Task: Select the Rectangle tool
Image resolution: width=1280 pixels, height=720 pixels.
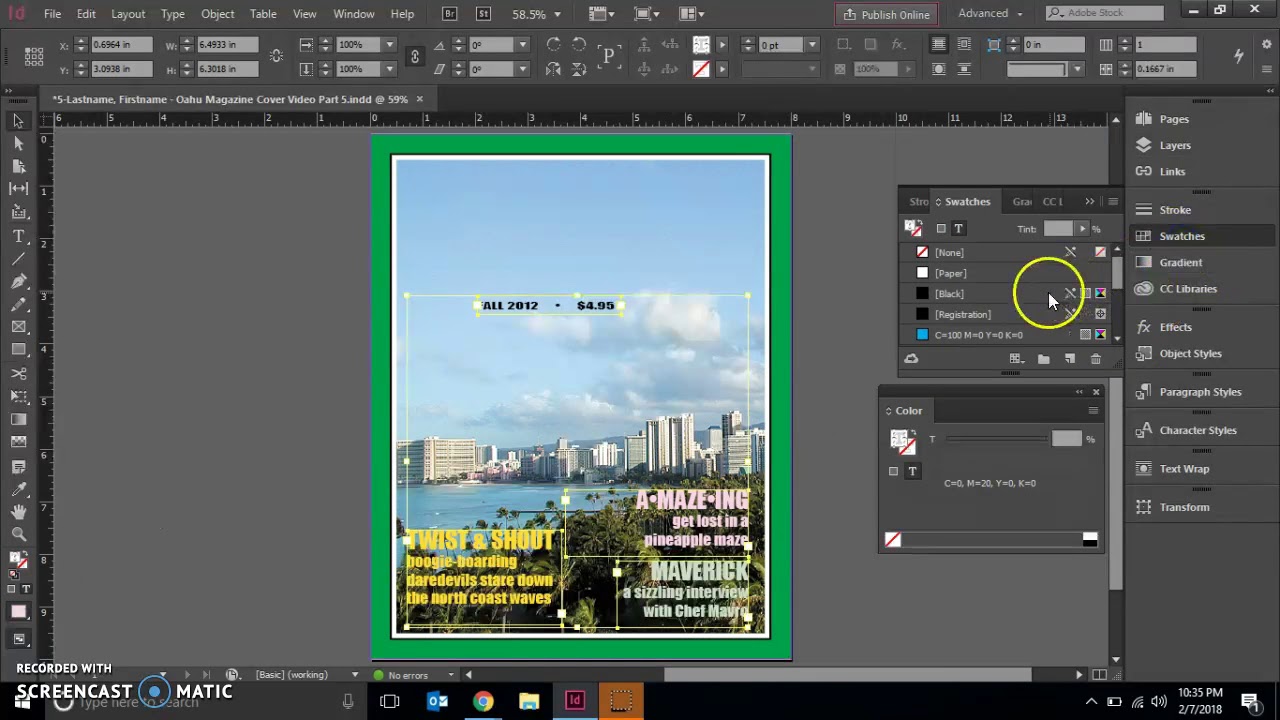Action: 18,349
